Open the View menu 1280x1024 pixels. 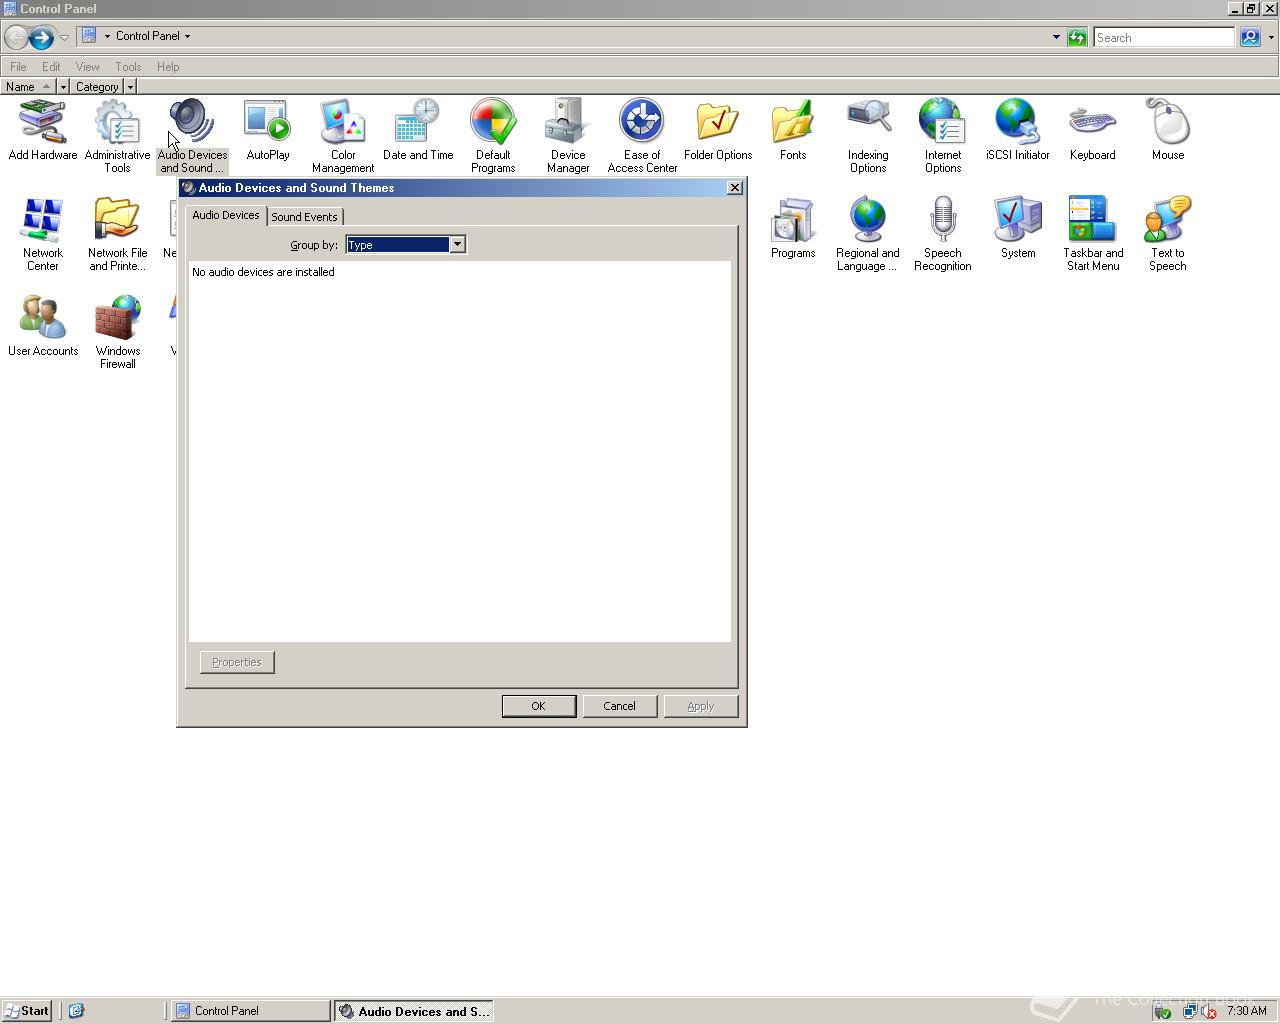[87, 67]
